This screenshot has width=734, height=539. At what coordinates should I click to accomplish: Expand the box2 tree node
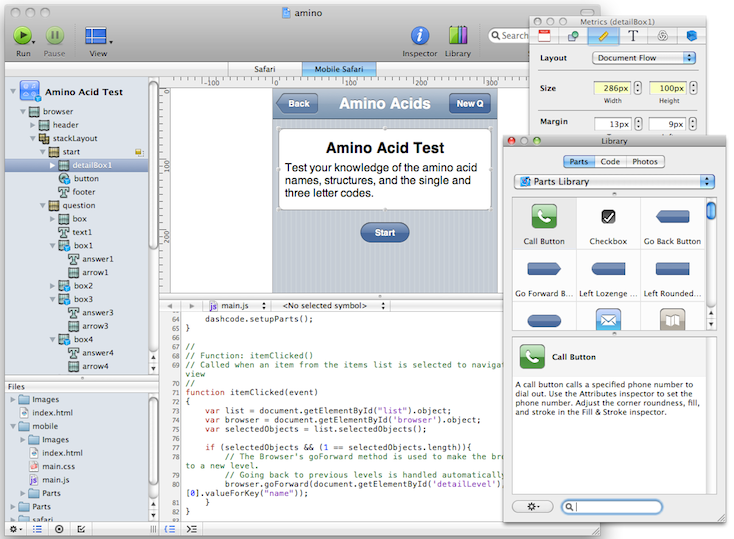(x=52, y=286)
